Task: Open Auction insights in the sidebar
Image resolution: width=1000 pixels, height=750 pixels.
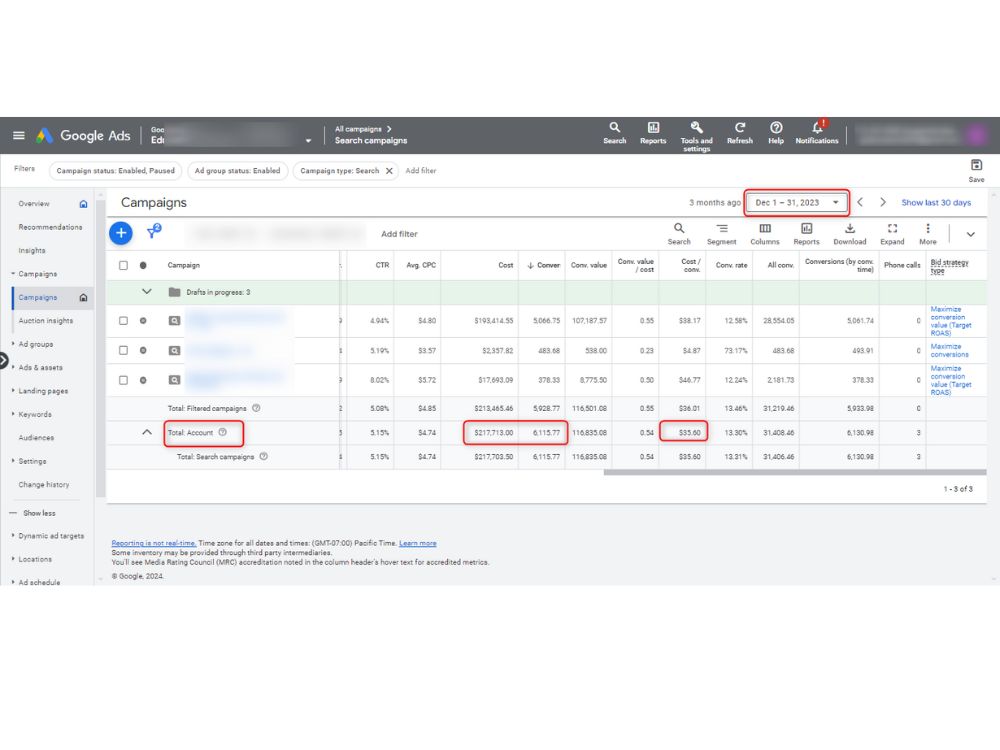Action: (45, 321)
